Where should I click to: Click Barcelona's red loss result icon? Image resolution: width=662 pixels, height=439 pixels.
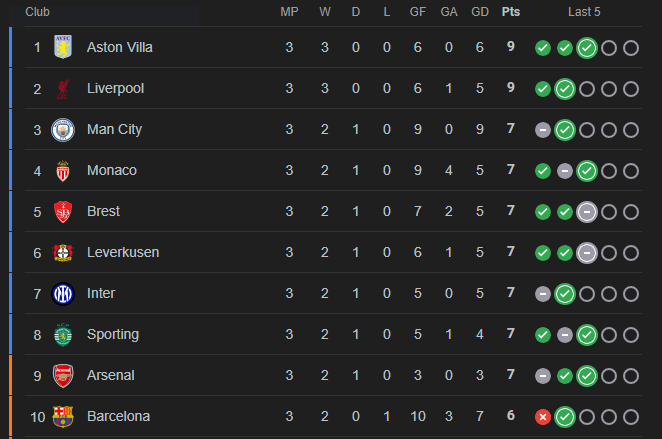tap(543, 417)
